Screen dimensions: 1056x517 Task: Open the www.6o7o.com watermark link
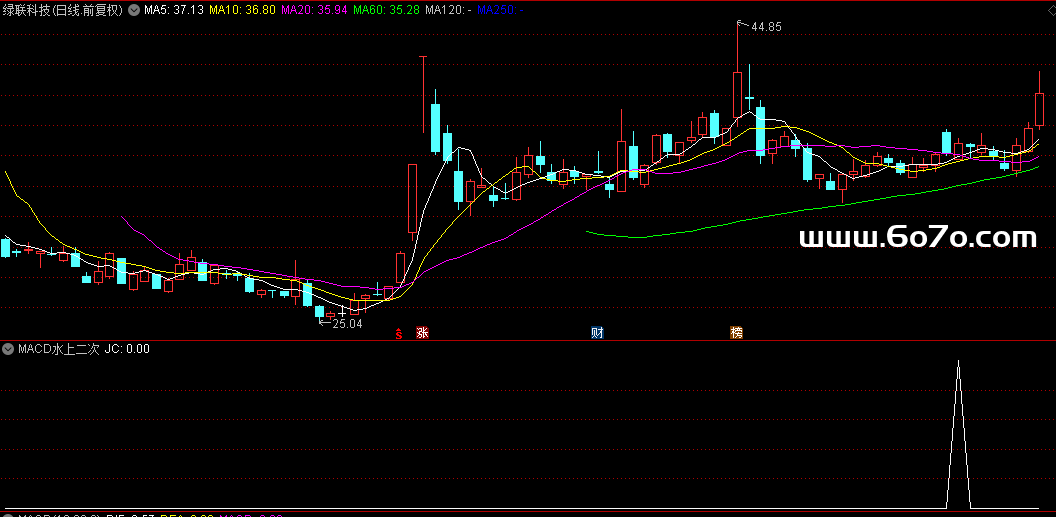[x=918, y=238]
